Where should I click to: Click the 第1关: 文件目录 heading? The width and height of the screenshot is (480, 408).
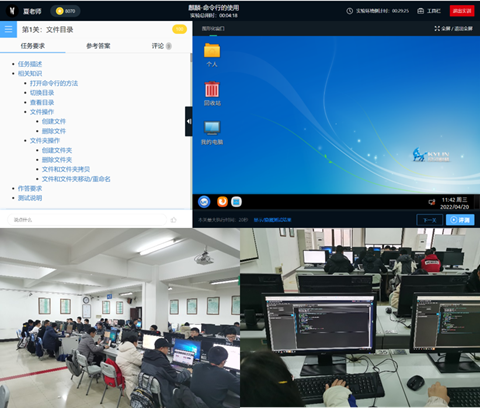(x=48, y=30)
